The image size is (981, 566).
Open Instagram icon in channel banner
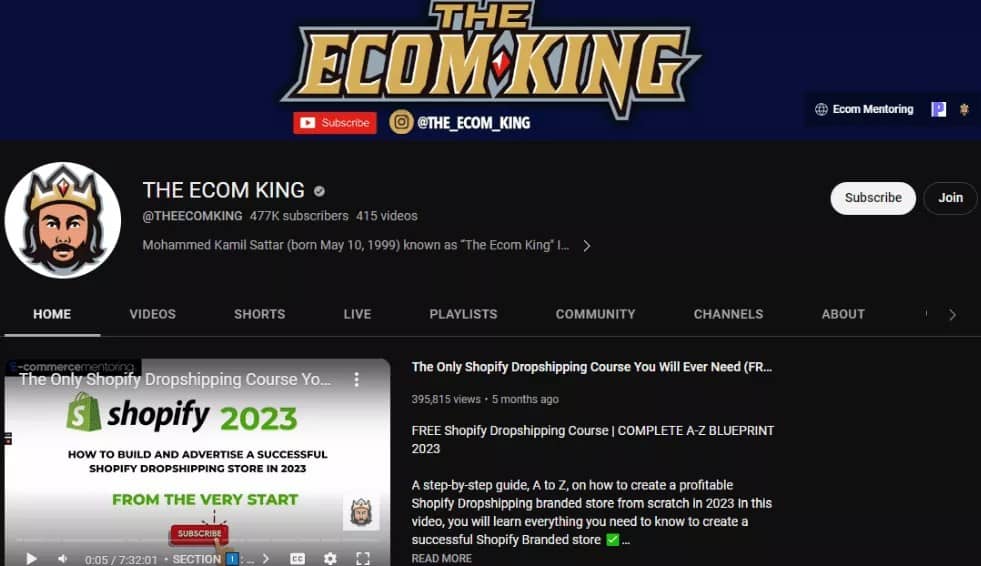pyautogui.click(x=401, y=122)
